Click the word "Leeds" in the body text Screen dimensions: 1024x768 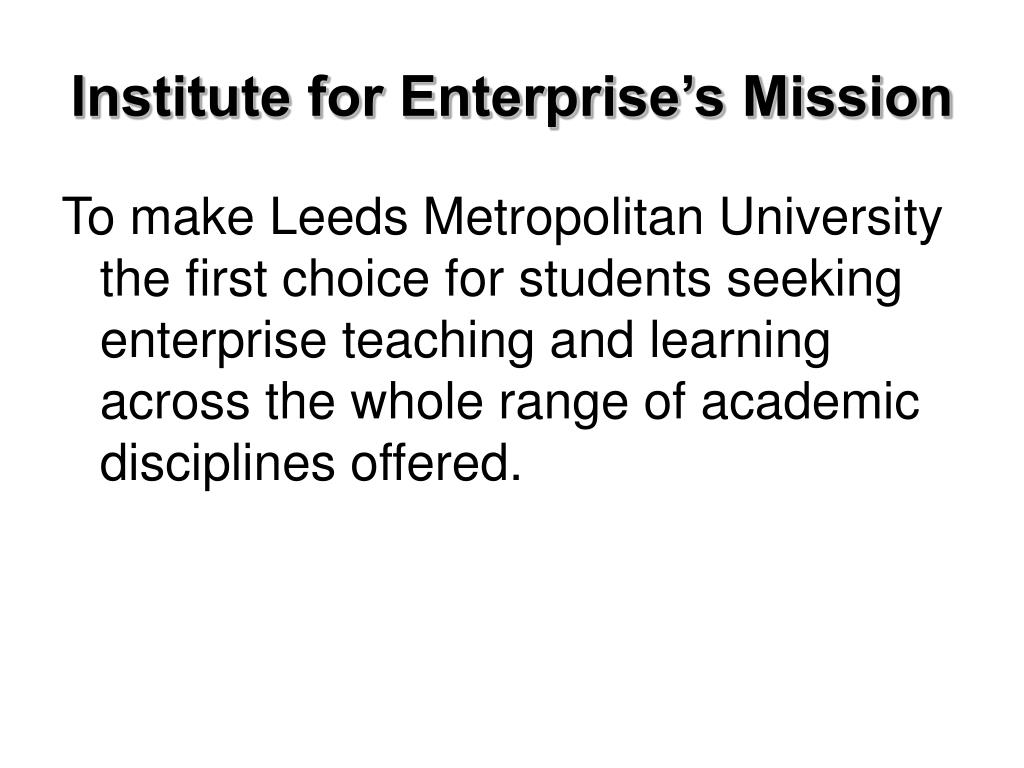338,217
